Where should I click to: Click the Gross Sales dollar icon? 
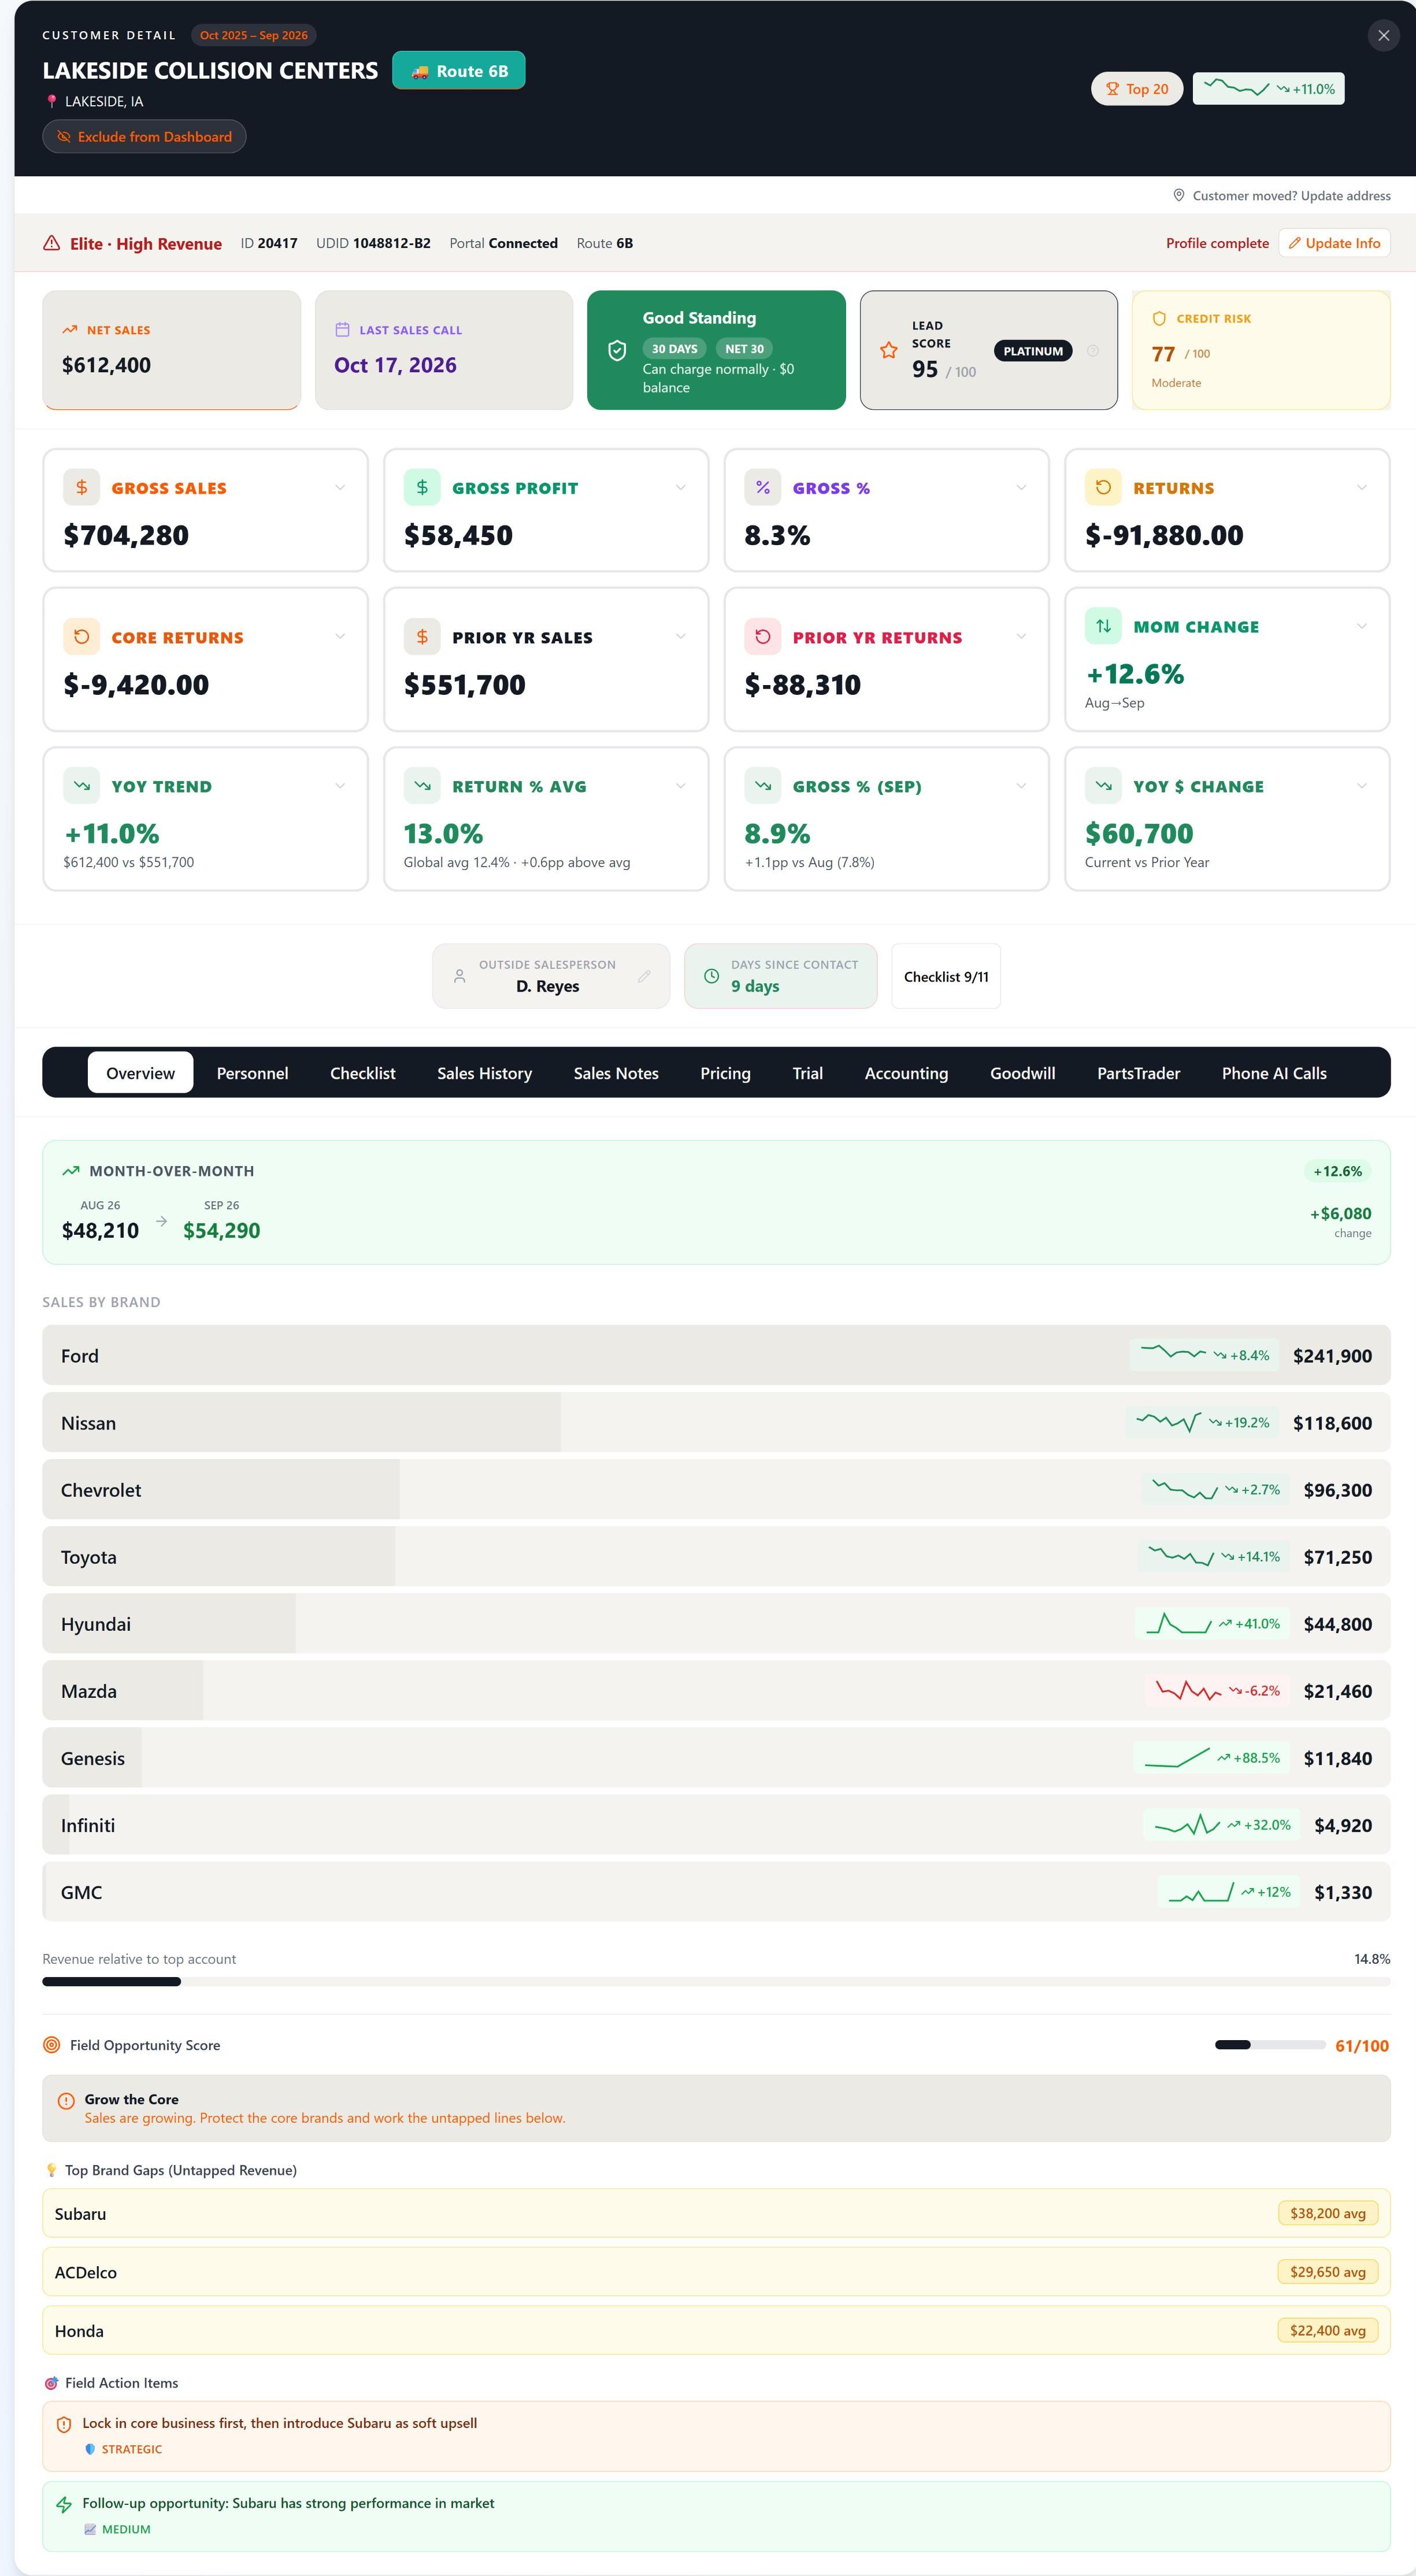(82, 487)
